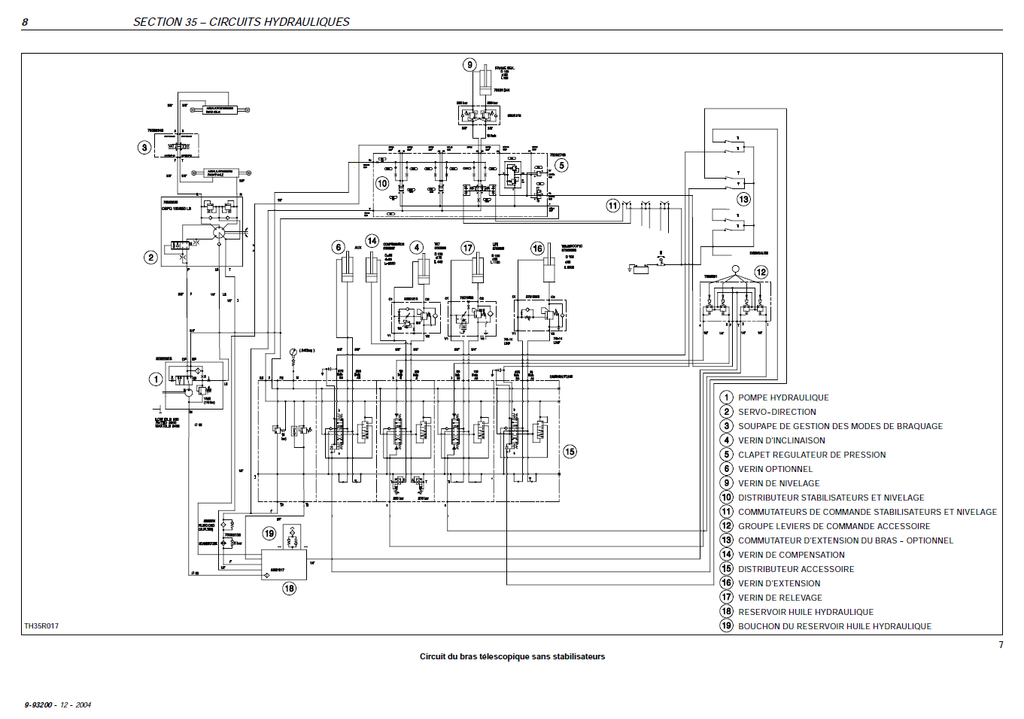The height and width of the screenshot is (719, 1024).
Task: Select legend entry VERIN DE NIVELAGE
Action: [778, 483]
